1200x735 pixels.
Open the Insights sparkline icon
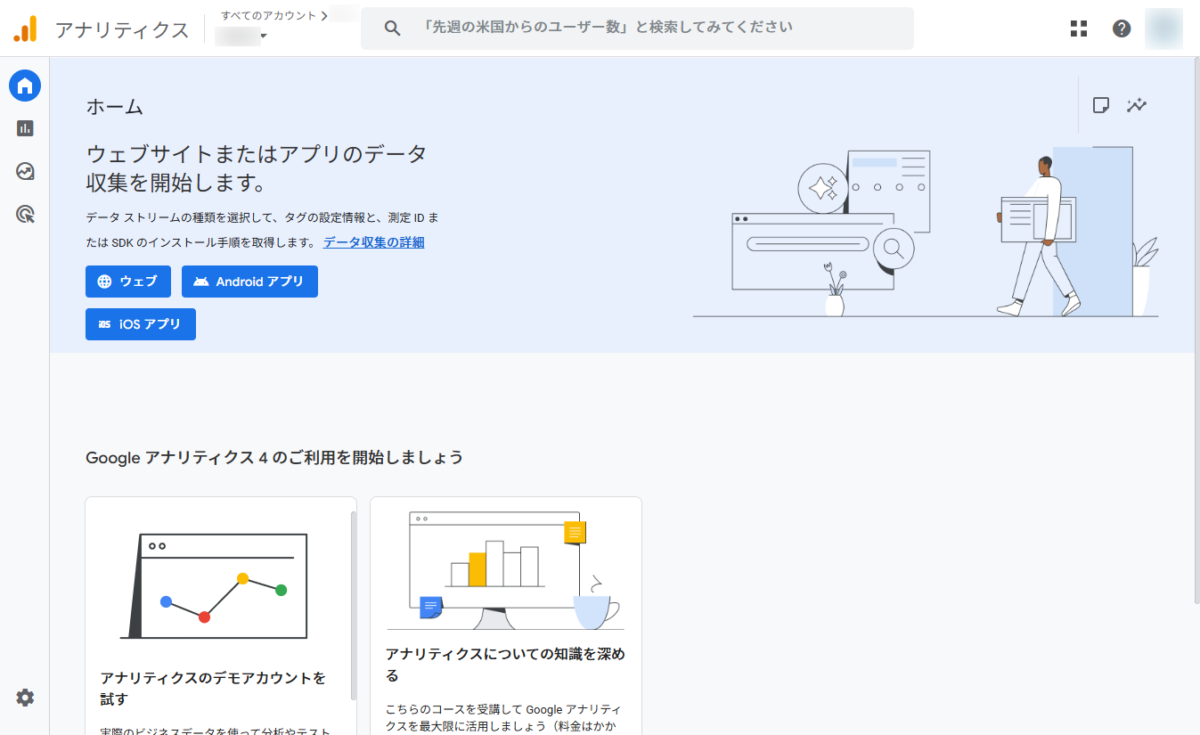(1136, 105)
